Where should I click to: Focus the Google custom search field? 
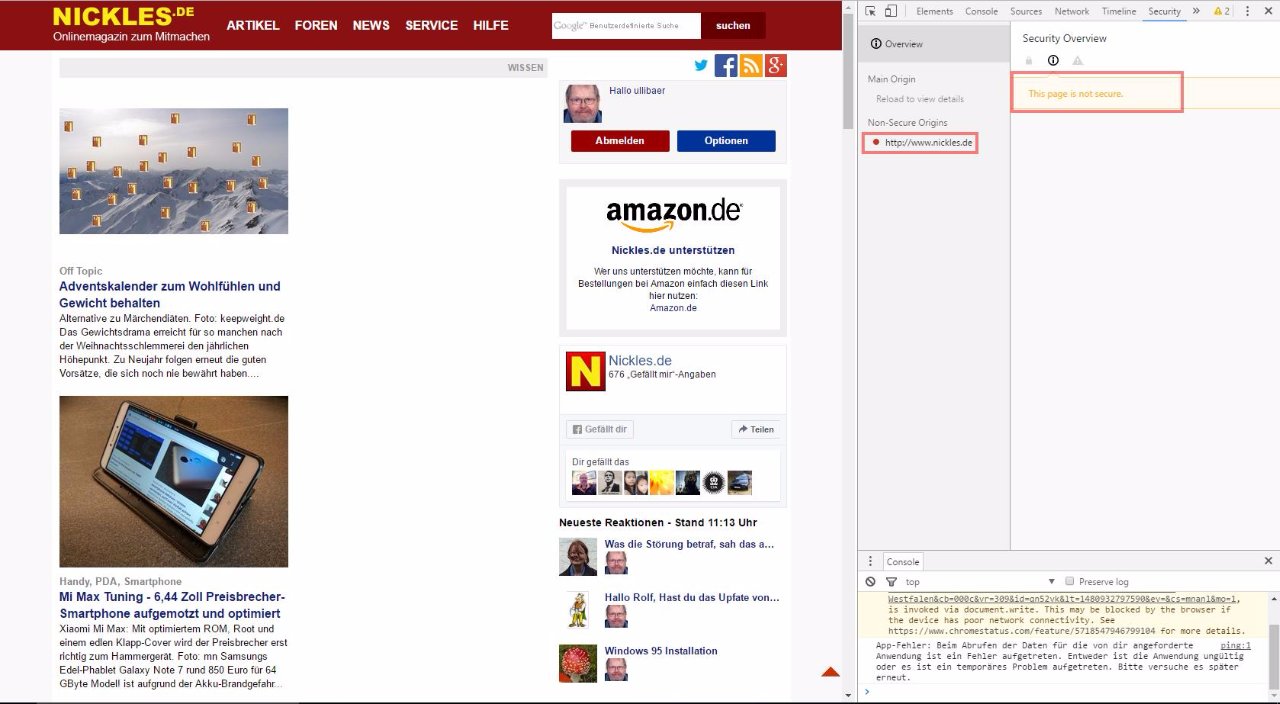626,25
